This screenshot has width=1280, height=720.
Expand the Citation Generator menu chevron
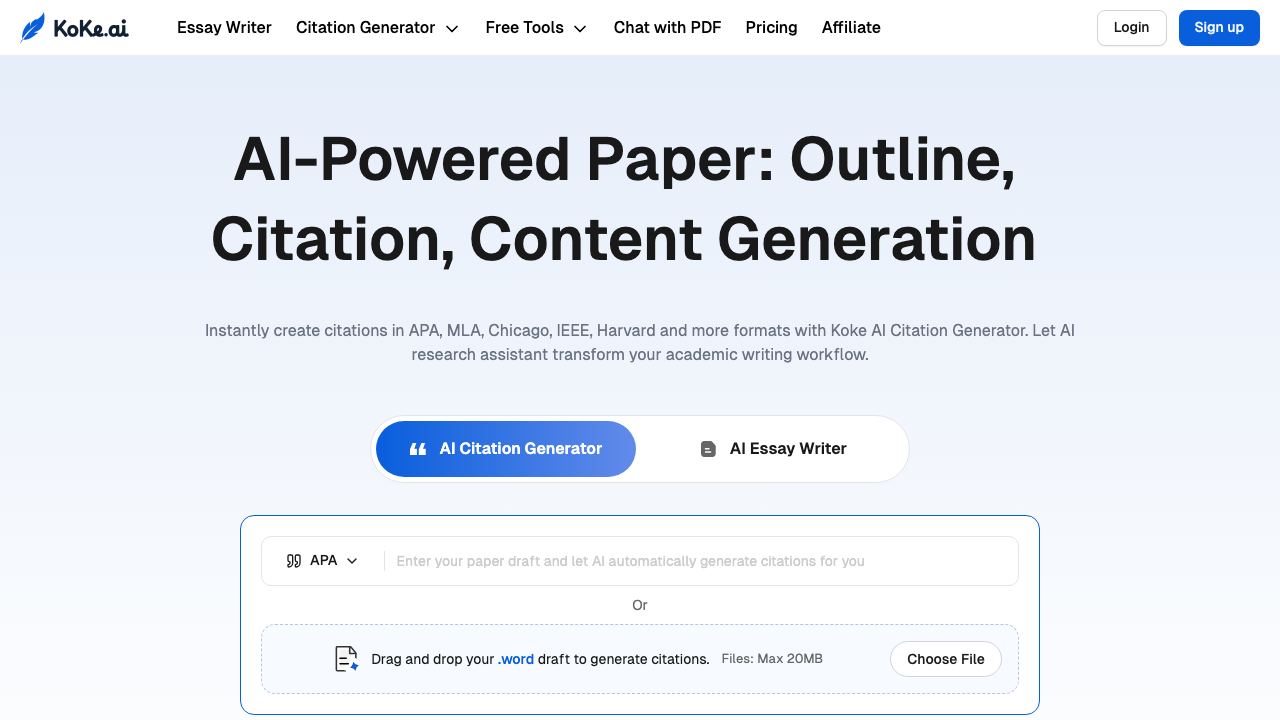452,29
